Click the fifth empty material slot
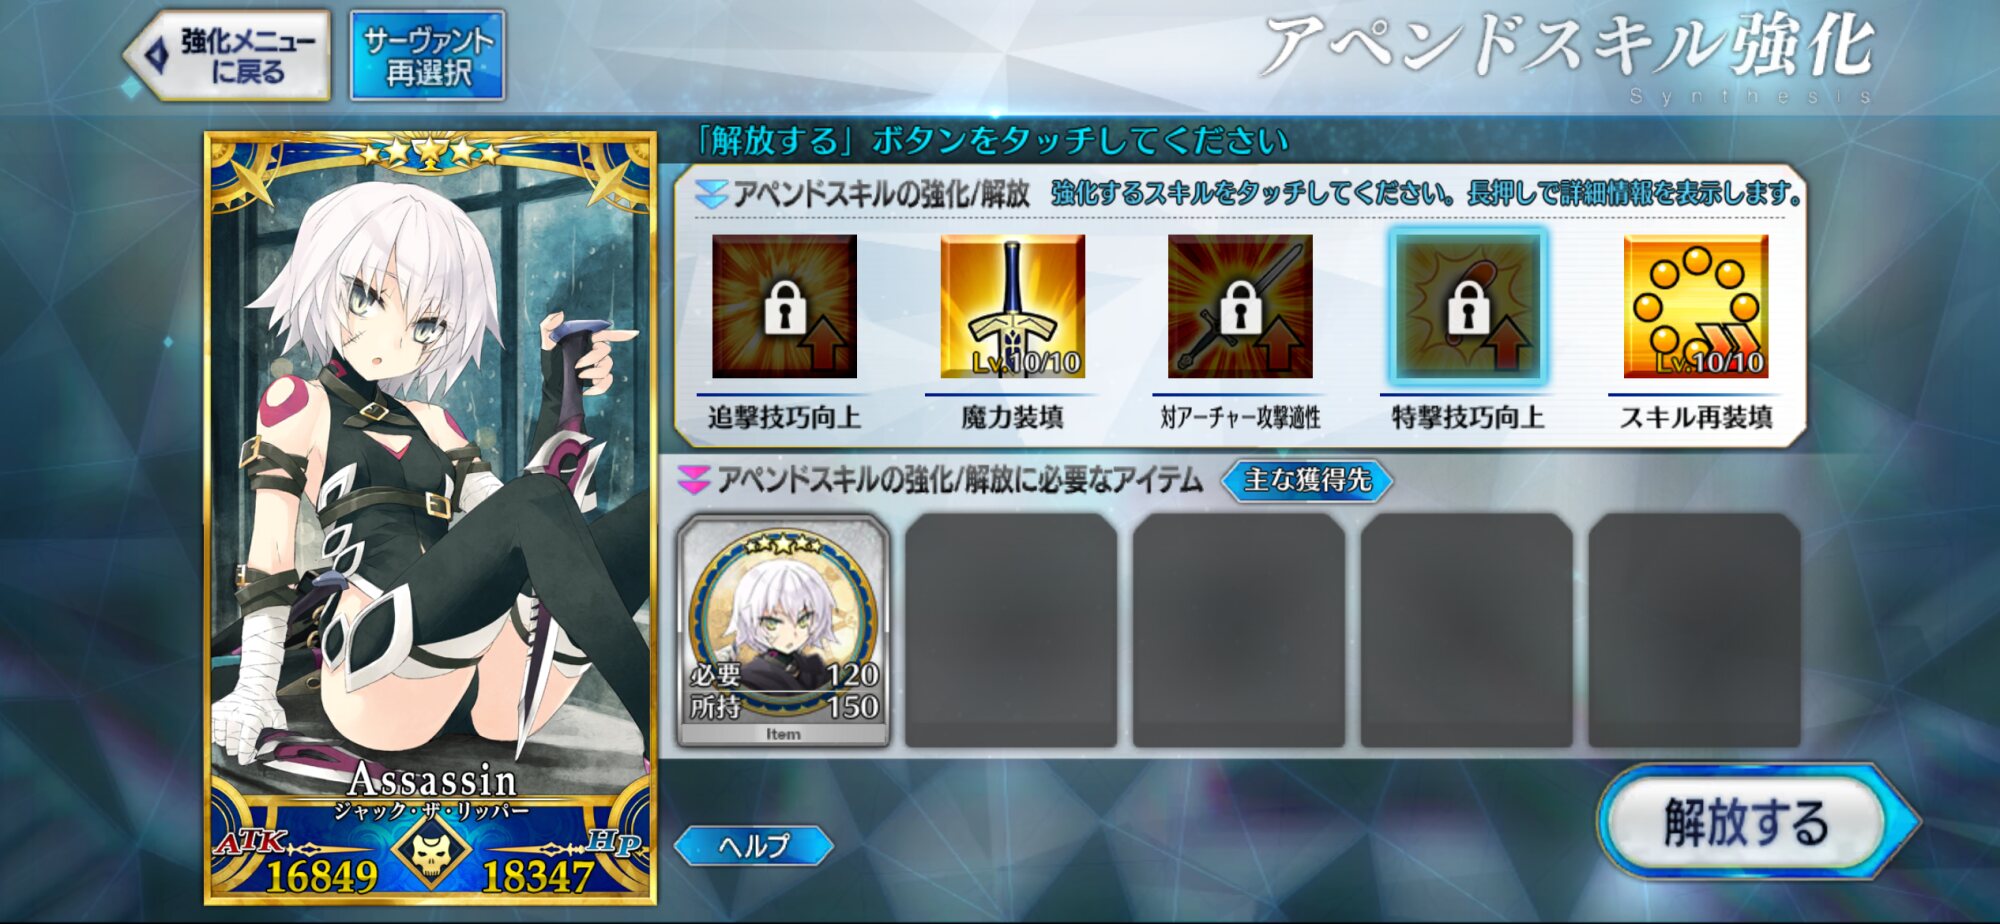2000x924 pixels. click(x=1695, y=630)
